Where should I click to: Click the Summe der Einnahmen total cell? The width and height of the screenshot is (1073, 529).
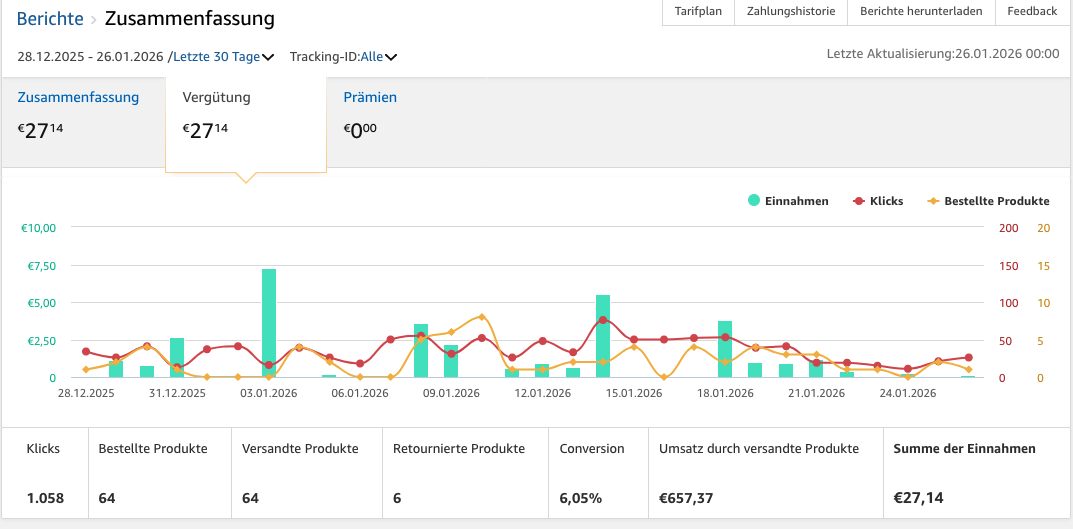click(x=964, y=474)
